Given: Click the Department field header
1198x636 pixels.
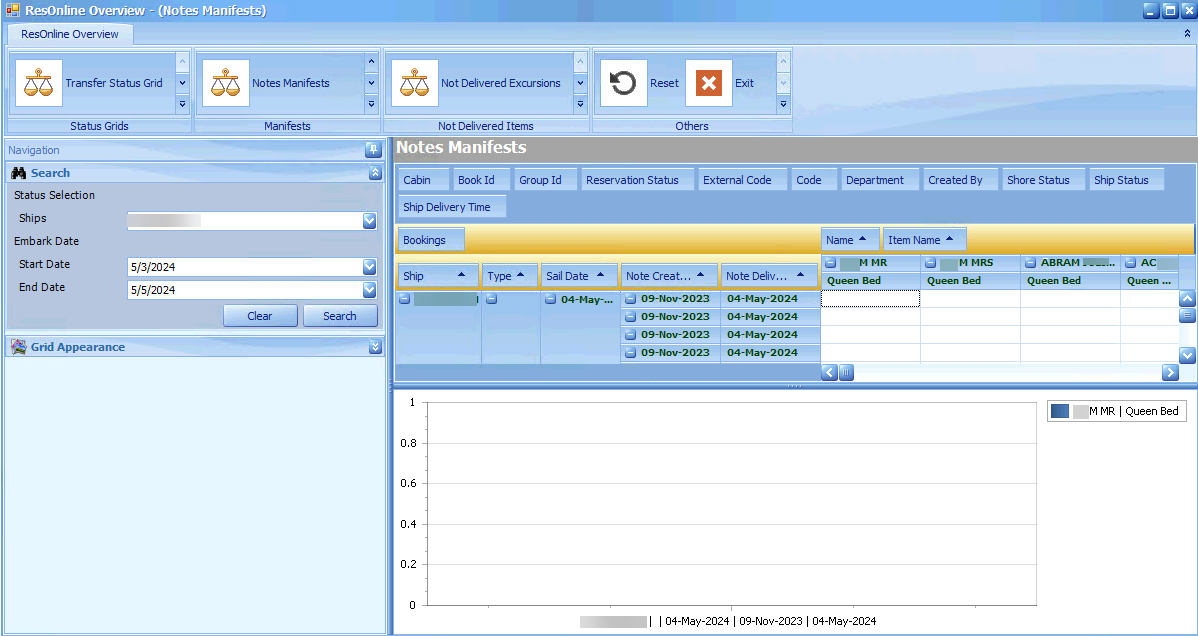Looking at the screenshot, I should click(x=880, y=180).
